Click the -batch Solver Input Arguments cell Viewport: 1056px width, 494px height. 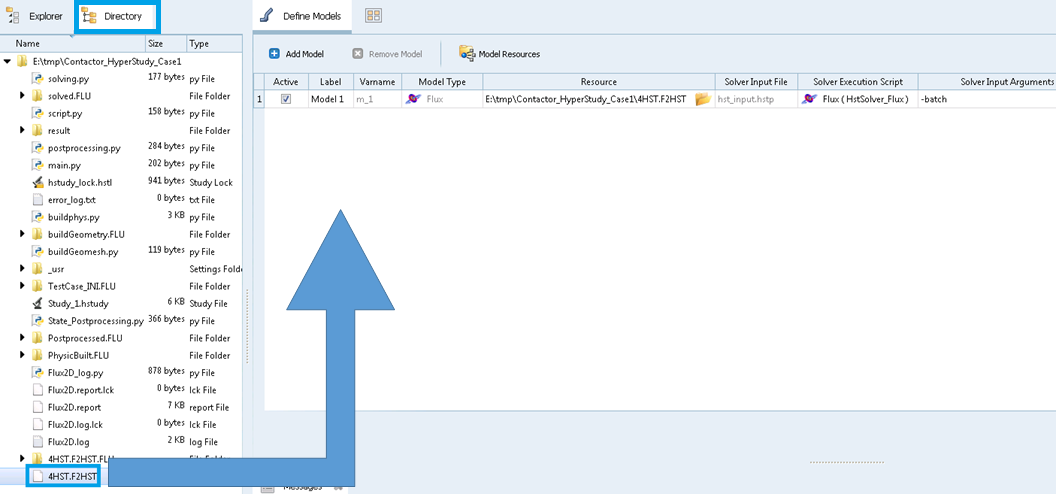985,99
